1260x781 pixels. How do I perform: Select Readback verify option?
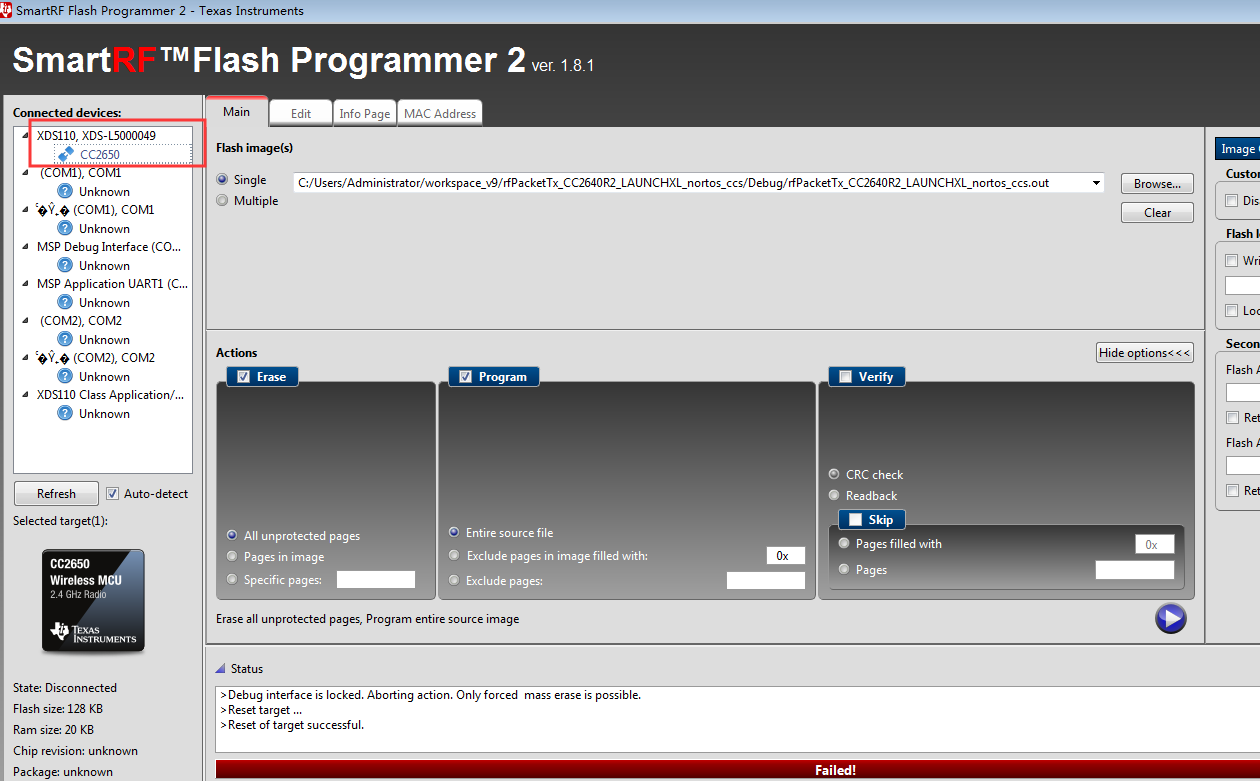pyautogui.click(x=834, y=495)
